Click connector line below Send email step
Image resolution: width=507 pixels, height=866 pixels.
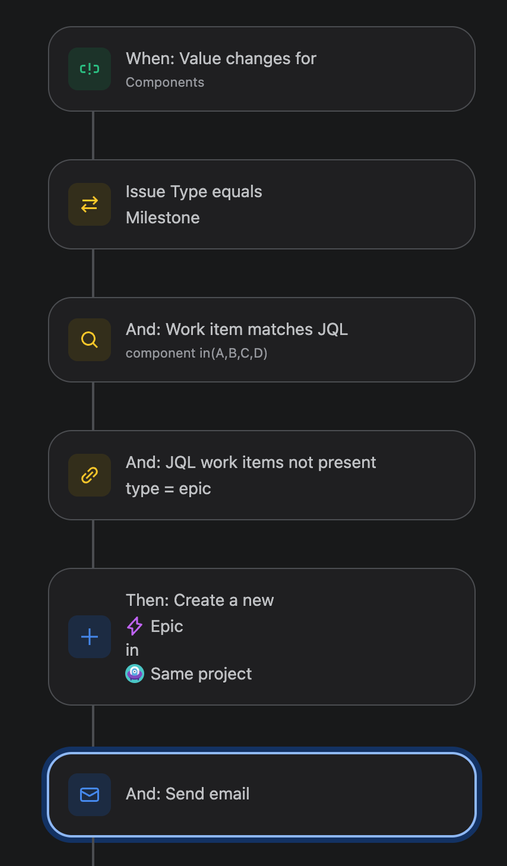coord(93,852)
